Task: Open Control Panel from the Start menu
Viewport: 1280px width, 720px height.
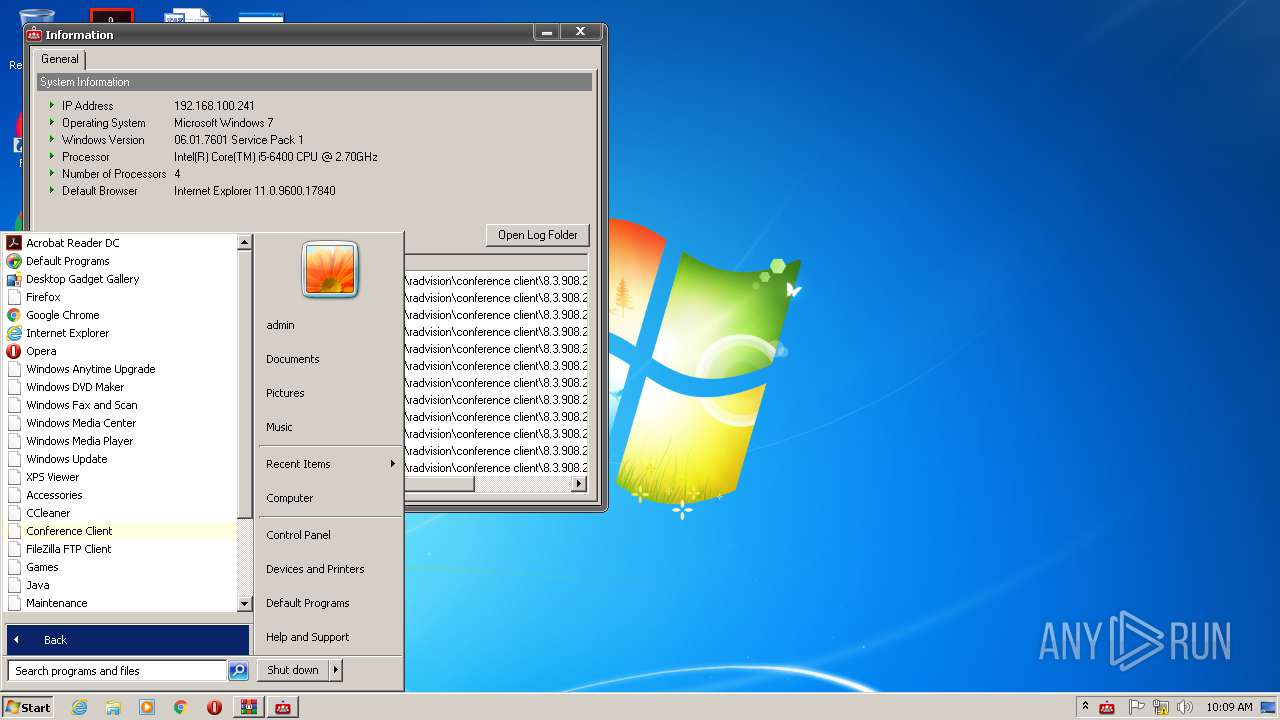Action: click(298, 535)
